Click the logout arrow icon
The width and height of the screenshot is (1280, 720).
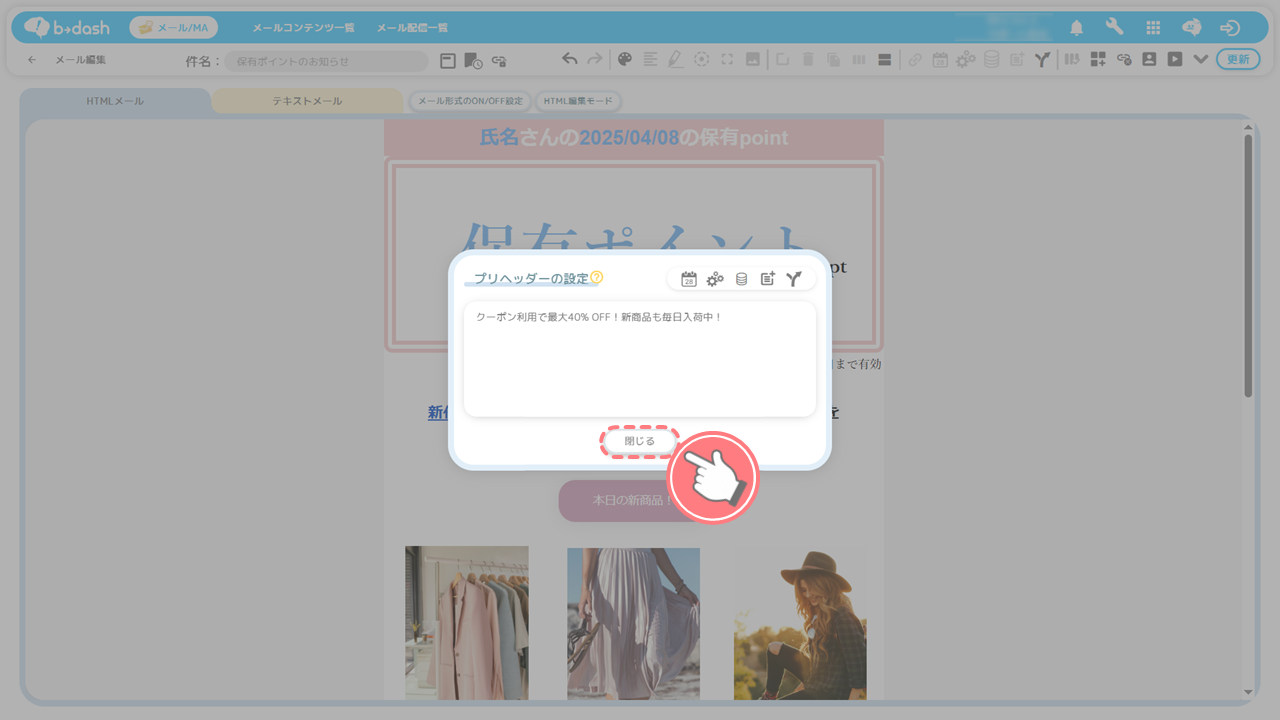tap(1230, 28)
